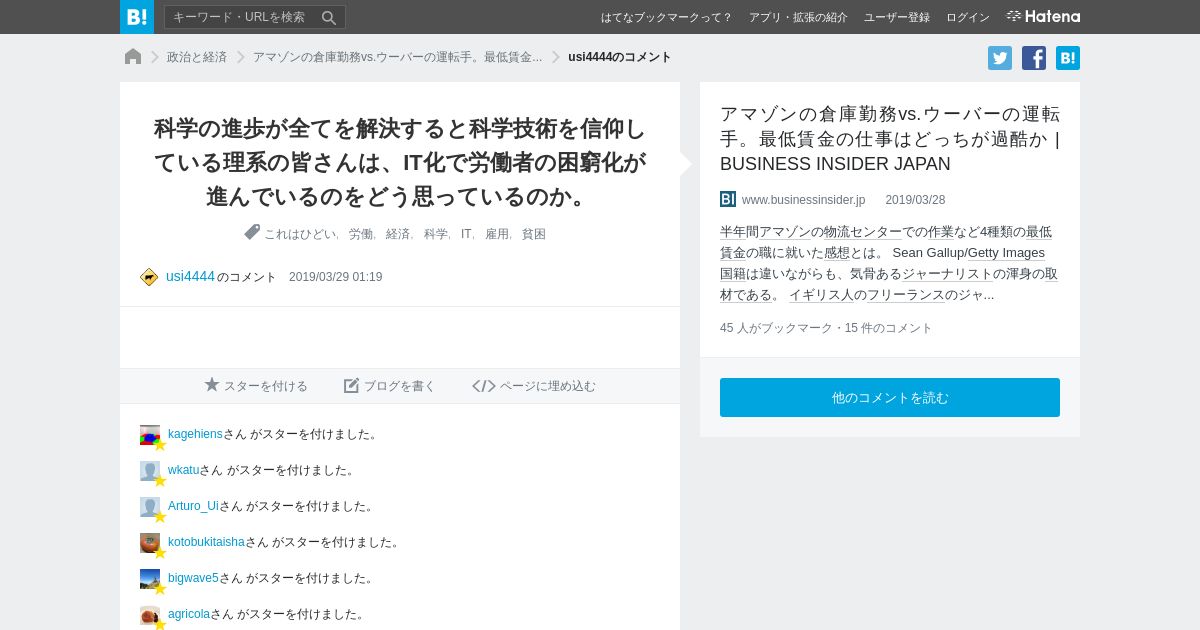Viewport: 1200px width, 630px height.
Task: Select the 労働 tag
Action: coord(360,234)
